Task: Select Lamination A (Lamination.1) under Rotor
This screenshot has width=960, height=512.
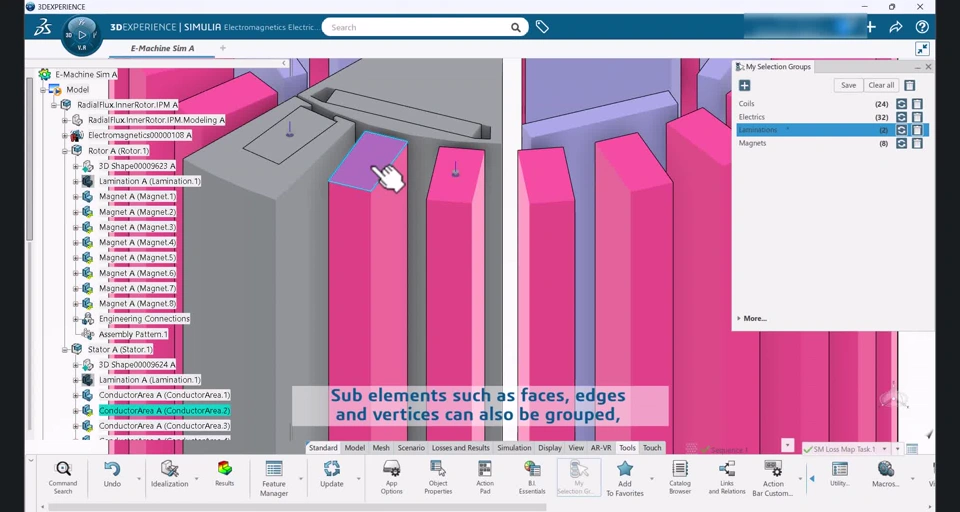Action: pyautogui.click(x=150, y=181)
